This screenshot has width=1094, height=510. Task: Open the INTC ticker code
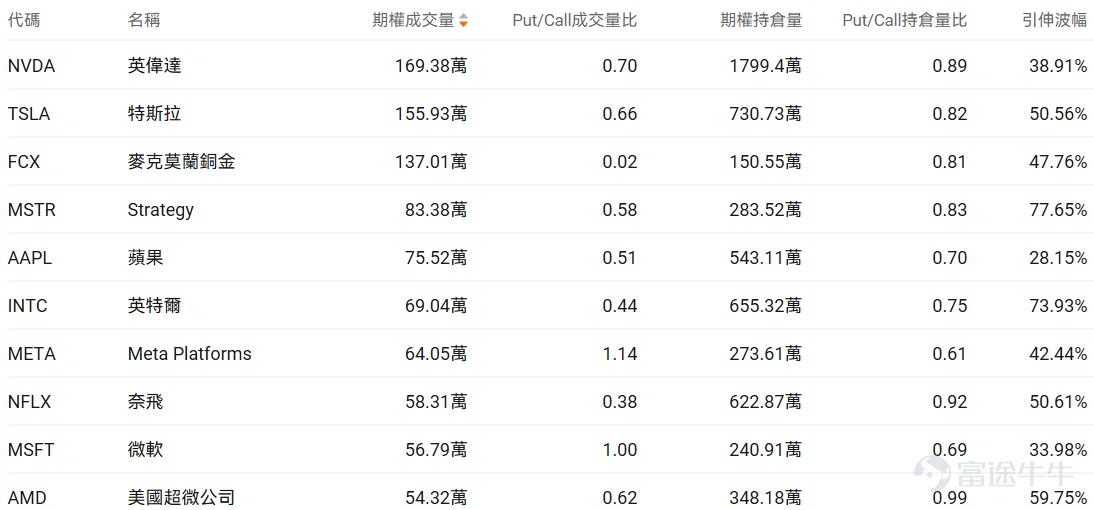(27, 306)
